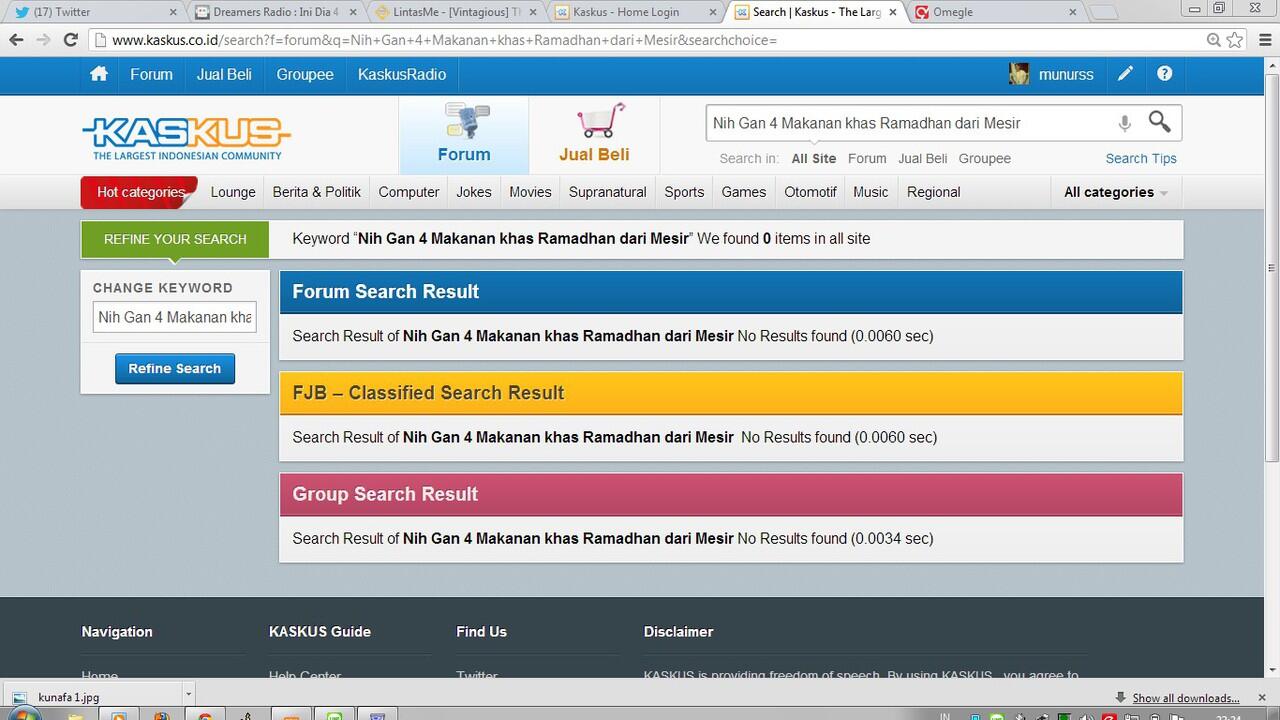Viewport: 1280px width, 720px height.
Task: Click the Forum Search Result header
Action: point(731,292)
